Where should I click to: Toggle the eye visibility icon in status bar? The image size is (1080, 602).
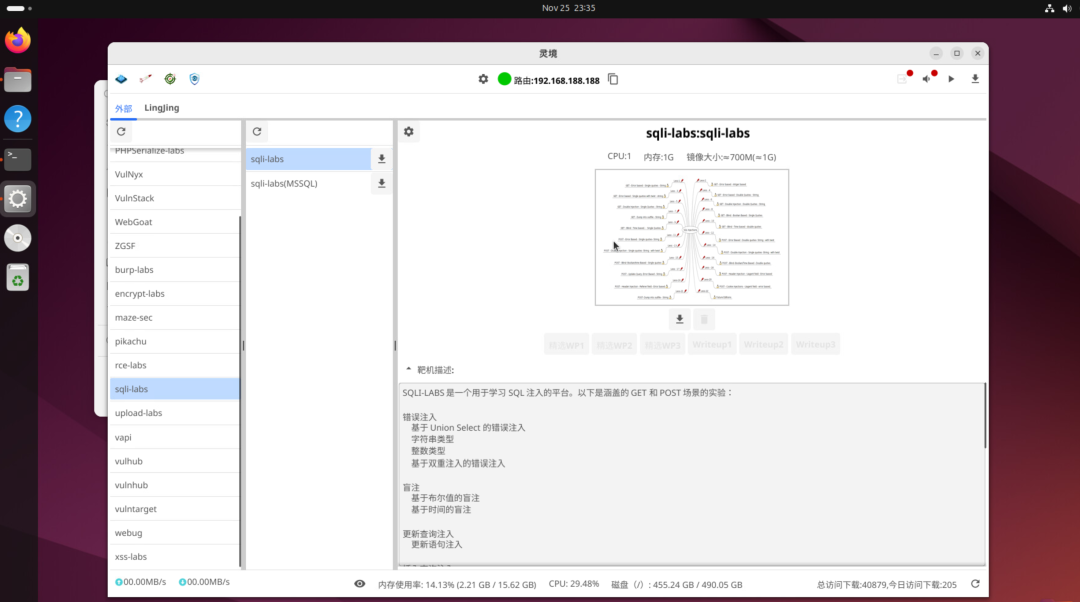pyautogui.click(x=360, y=584)
